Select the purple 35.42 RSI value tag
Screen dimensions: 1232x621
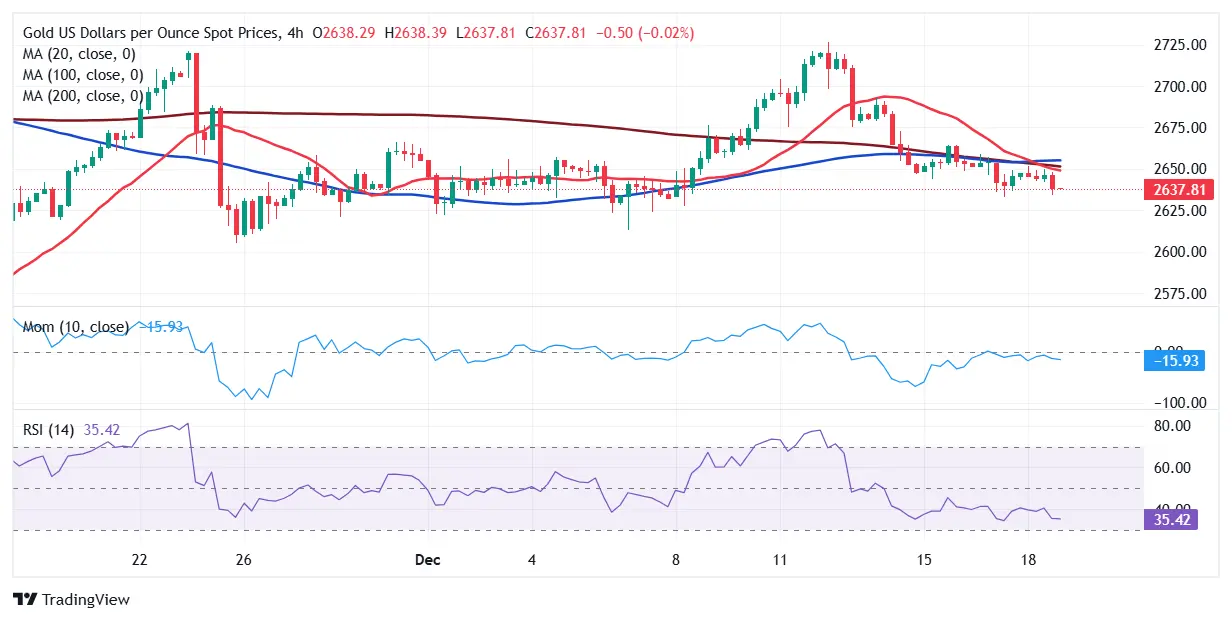(1168, 520)
